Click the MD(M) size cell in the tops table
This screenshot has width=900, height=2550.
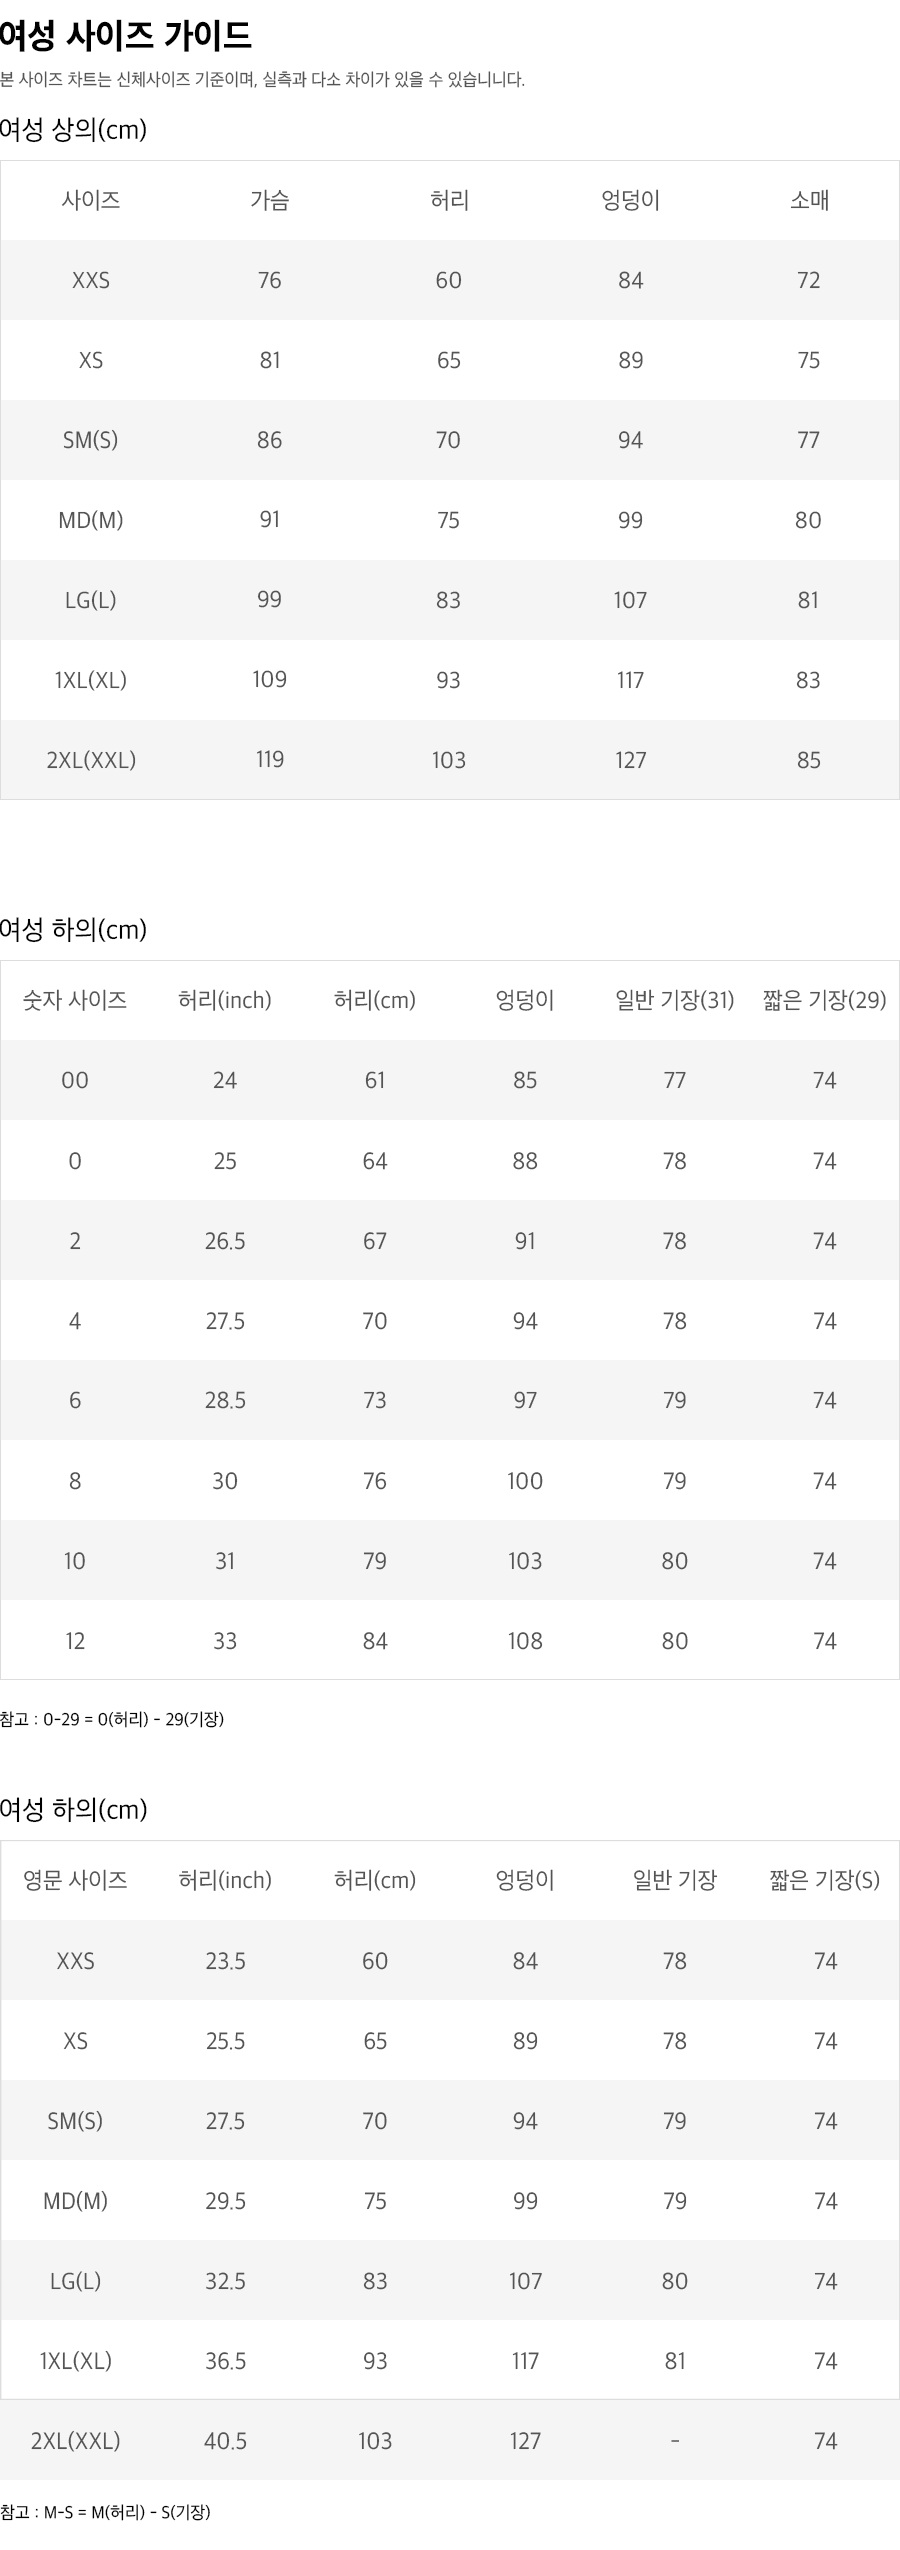(90, 520)
